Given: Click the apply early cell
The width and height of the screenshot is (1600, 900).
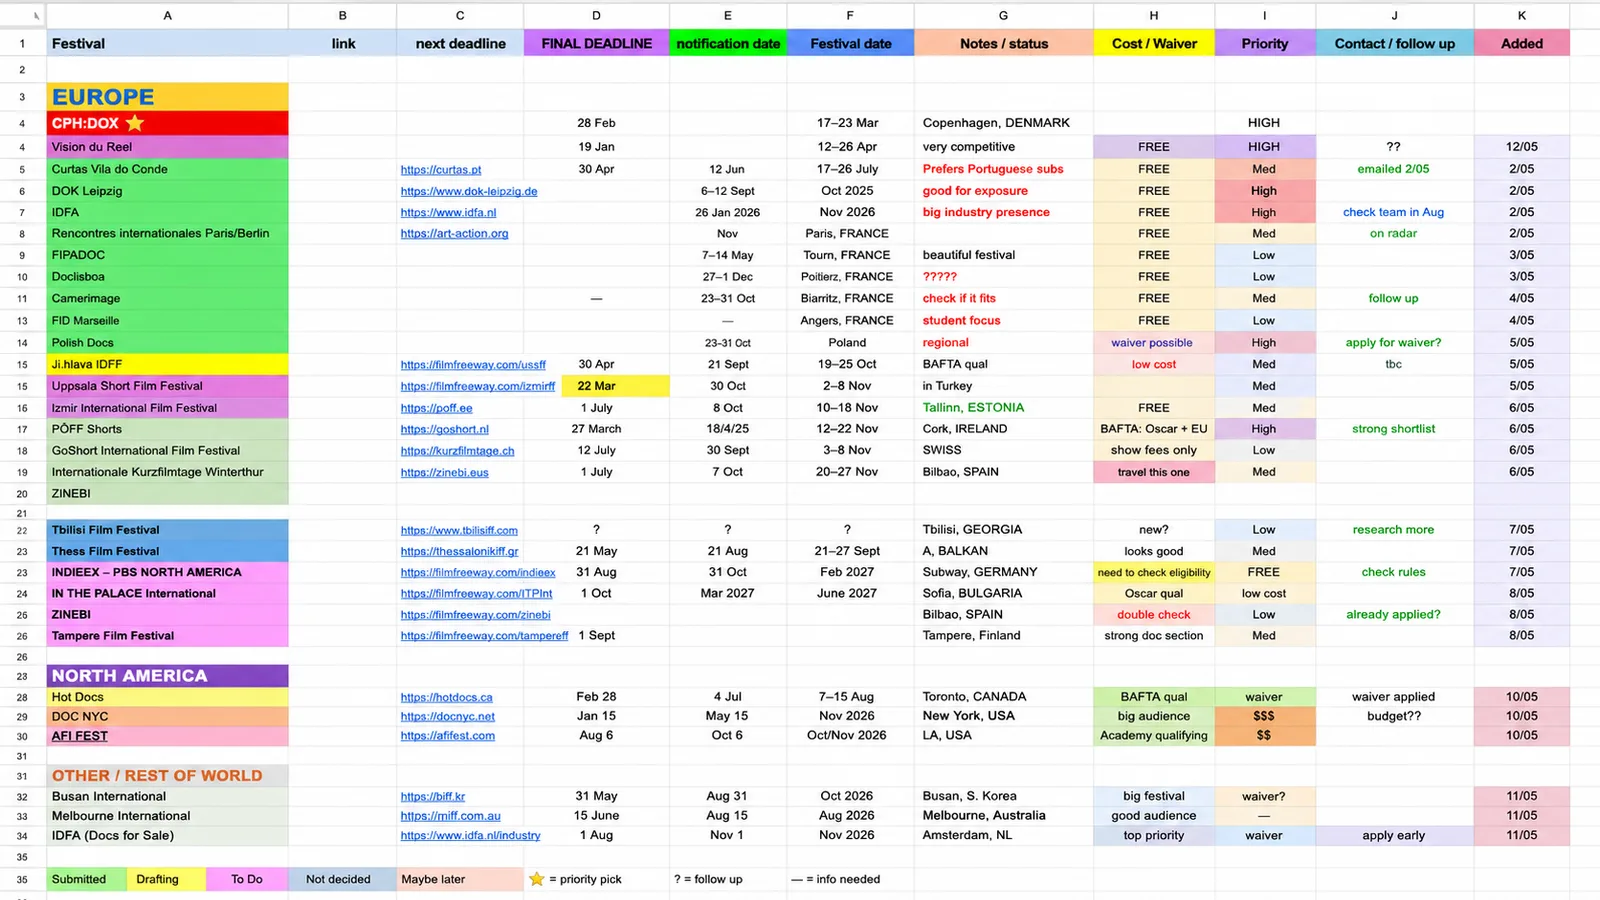Looking at the screenshot, I should [x=1394, y=836].
